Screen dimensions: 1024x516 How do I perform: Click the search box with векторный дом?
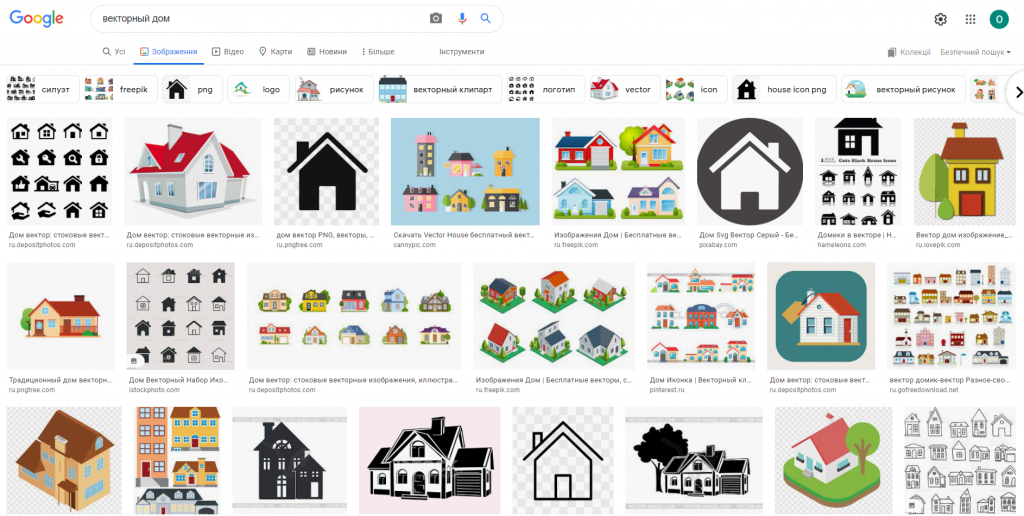coord(261,19)
